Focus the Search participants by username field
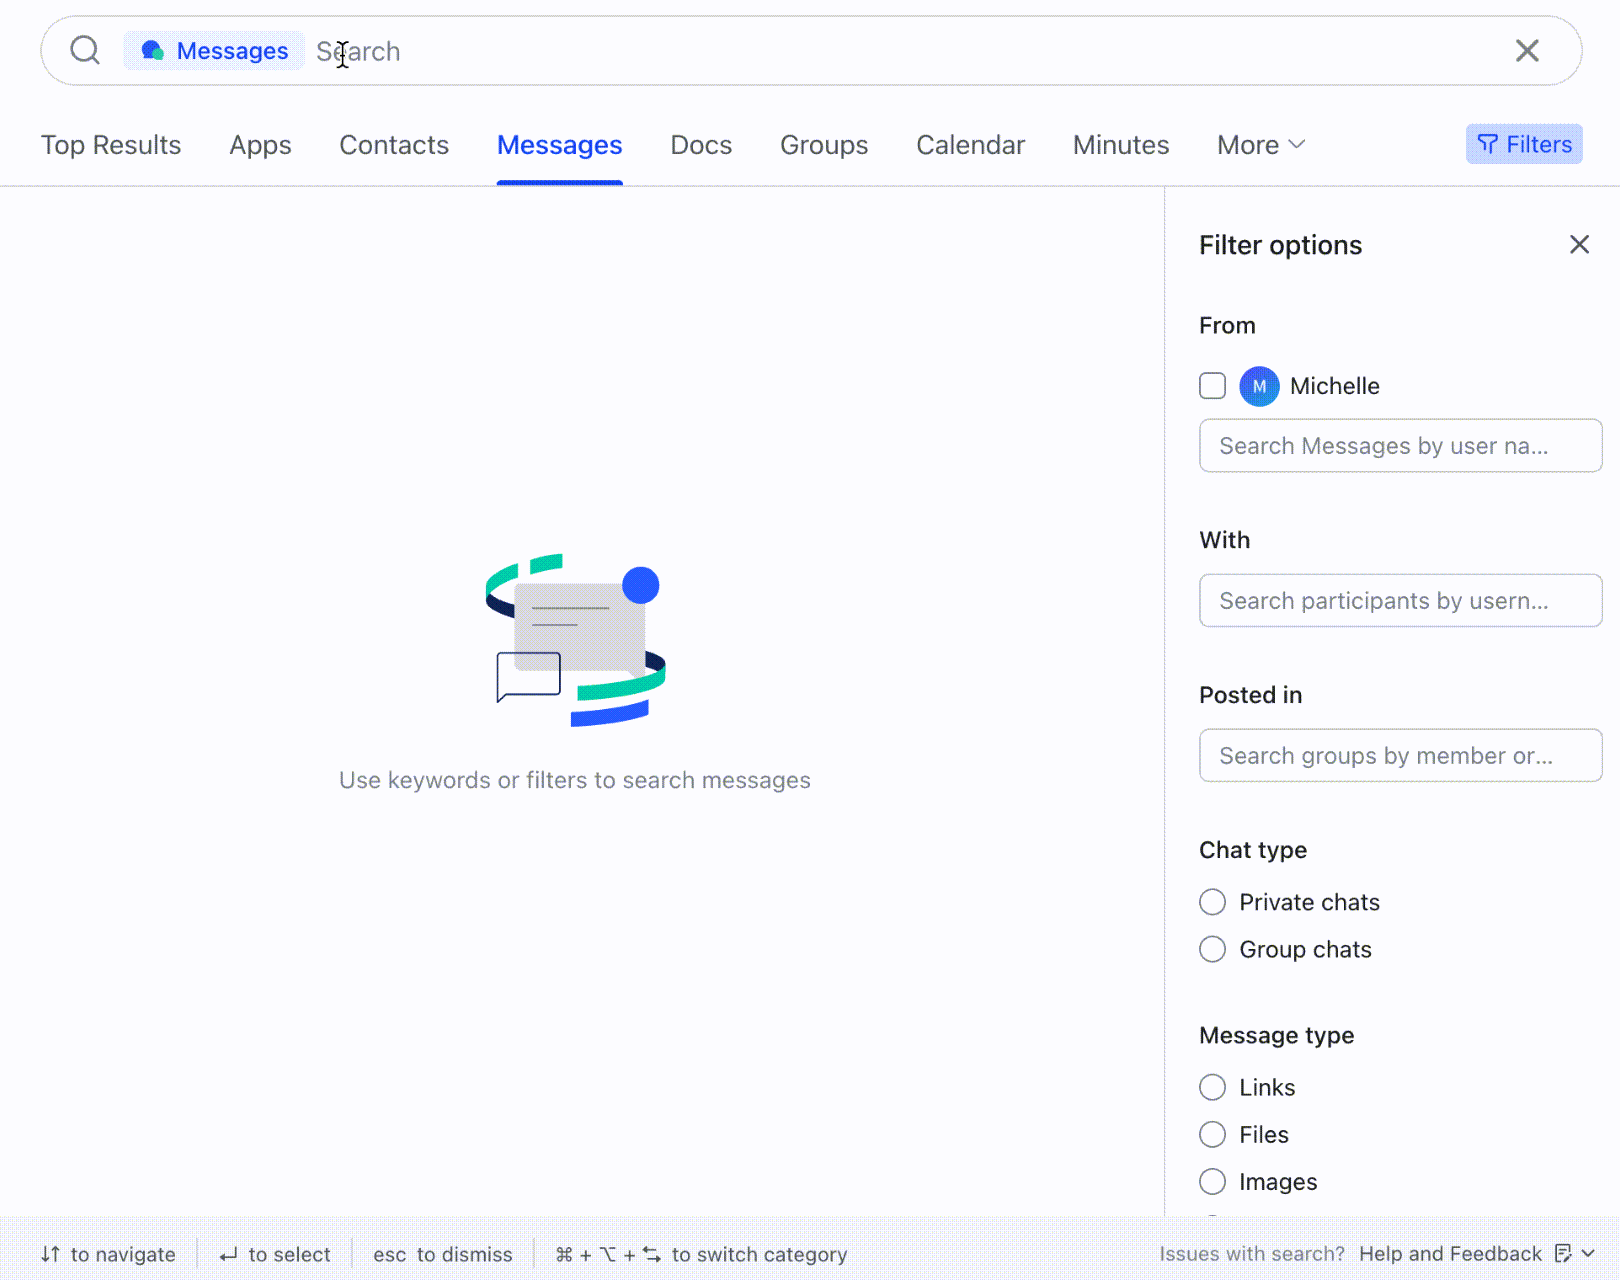The width and height of the screenshot is (1620, 1280). 1400,601
